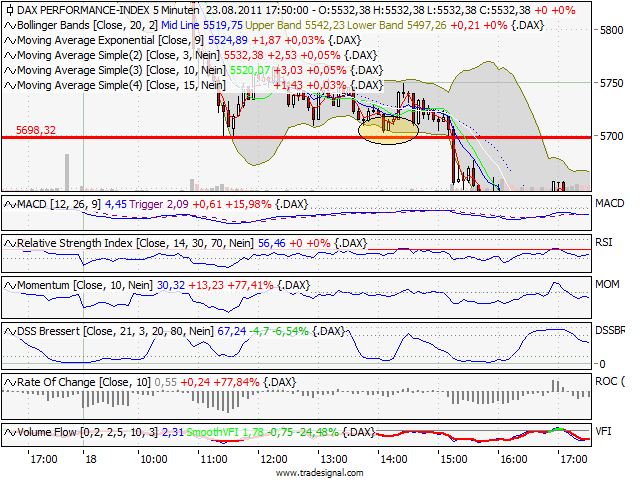Select the icon beside Moving Average Simple(4)
Viewport: 640px width, 480px height.
click(10, 86)
